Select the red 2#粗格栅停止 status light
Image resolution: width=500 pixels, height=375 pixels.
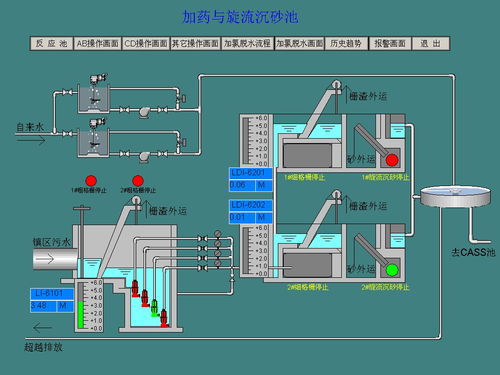tap(138, 181)
